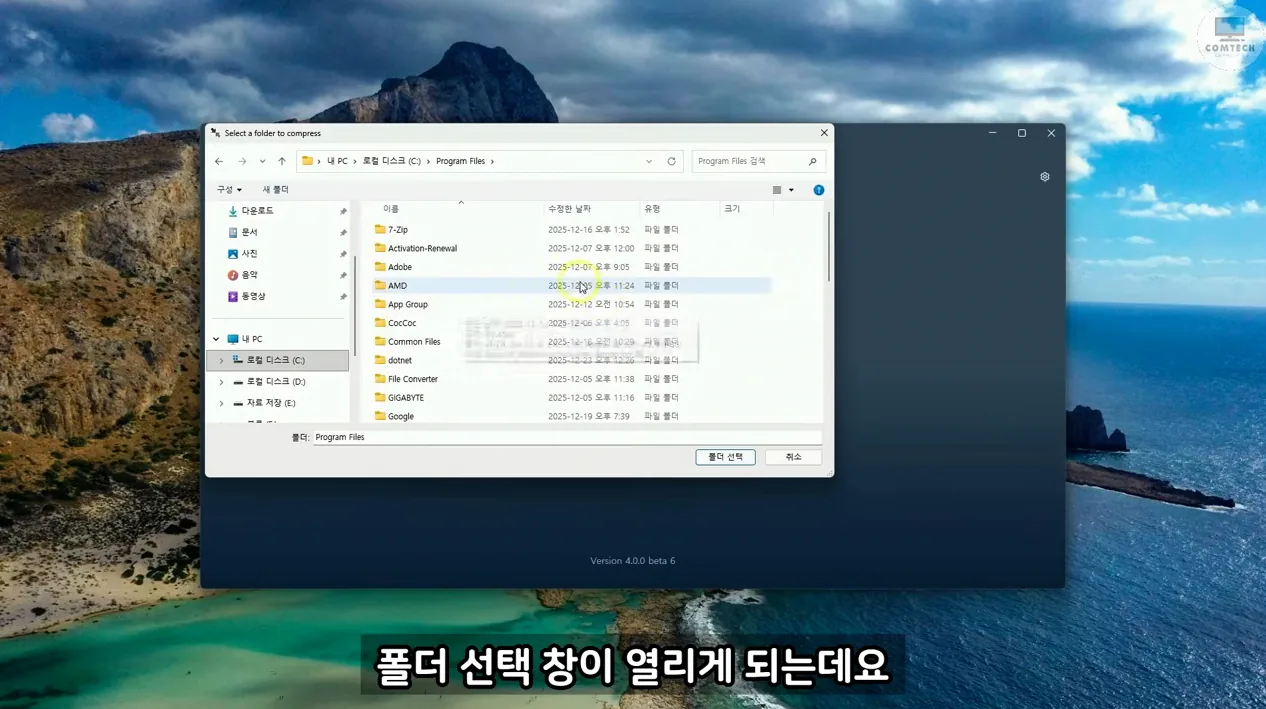Cancel the dialog with 취소
This screenshot has height=709, width=1266.
pos(793,457)
